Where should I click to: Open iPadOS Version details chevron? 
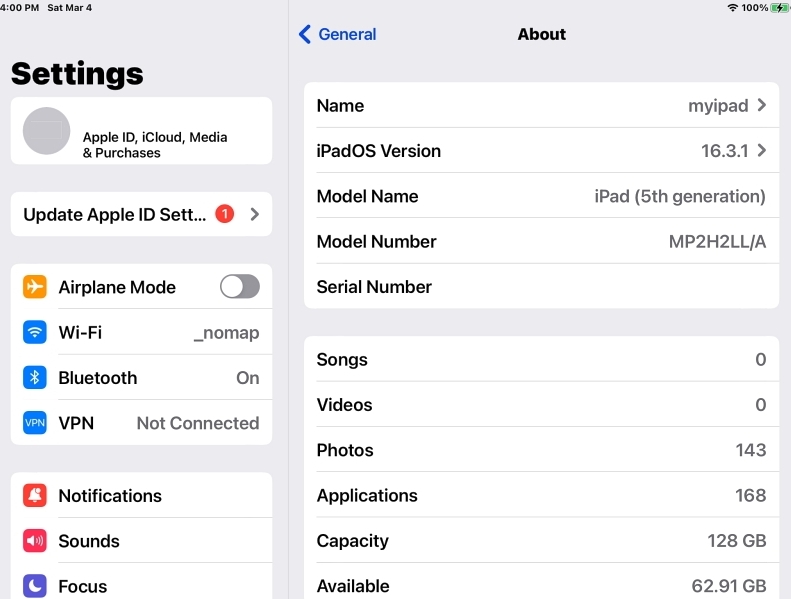tap(762, 150)
